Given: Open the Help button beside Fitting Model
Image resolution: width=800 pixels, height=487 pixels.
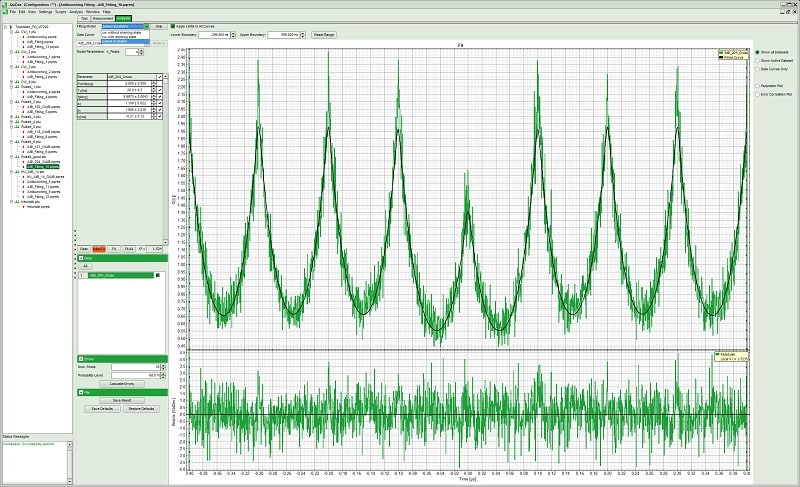Looking at the screenshot, I should [x=158, y=26].
